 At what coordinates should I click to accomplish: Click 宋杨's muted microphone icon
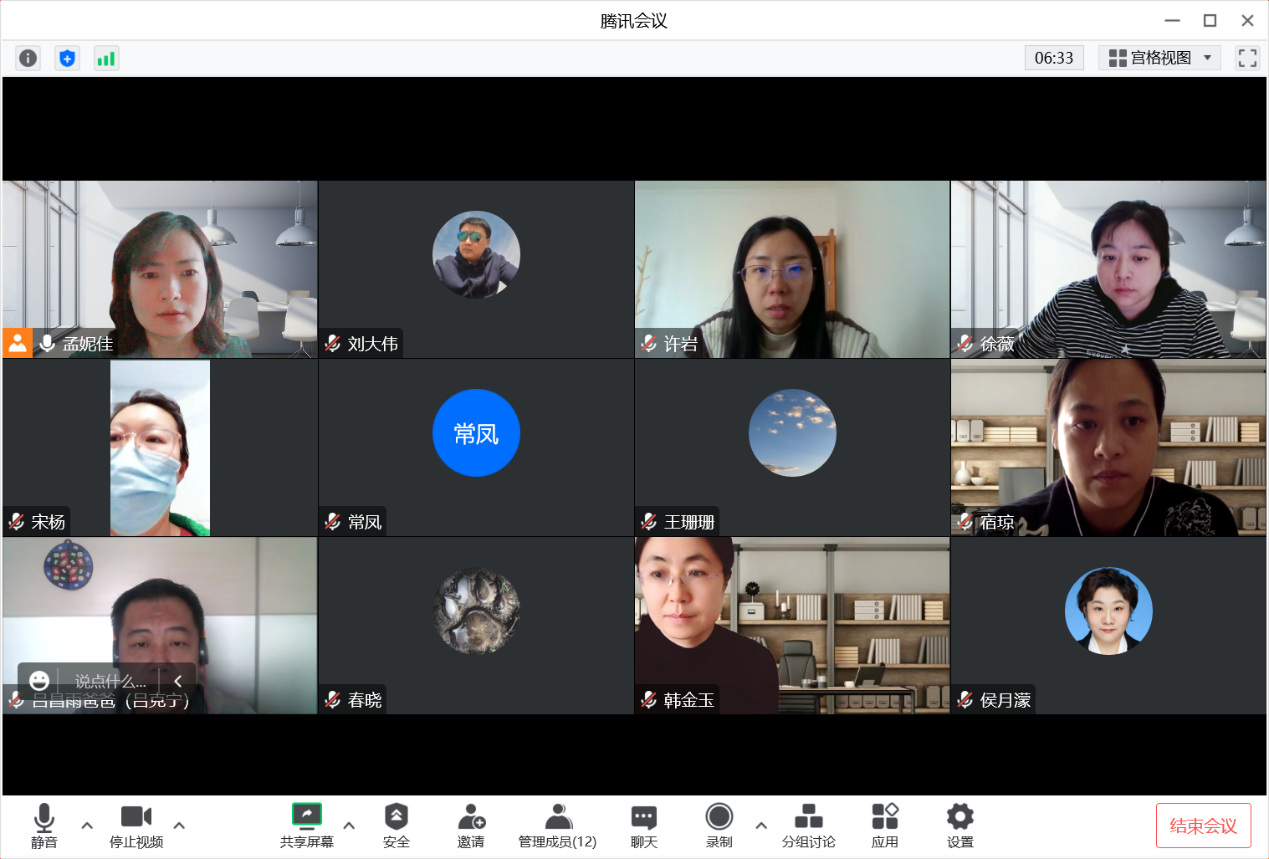coord(17,522)
